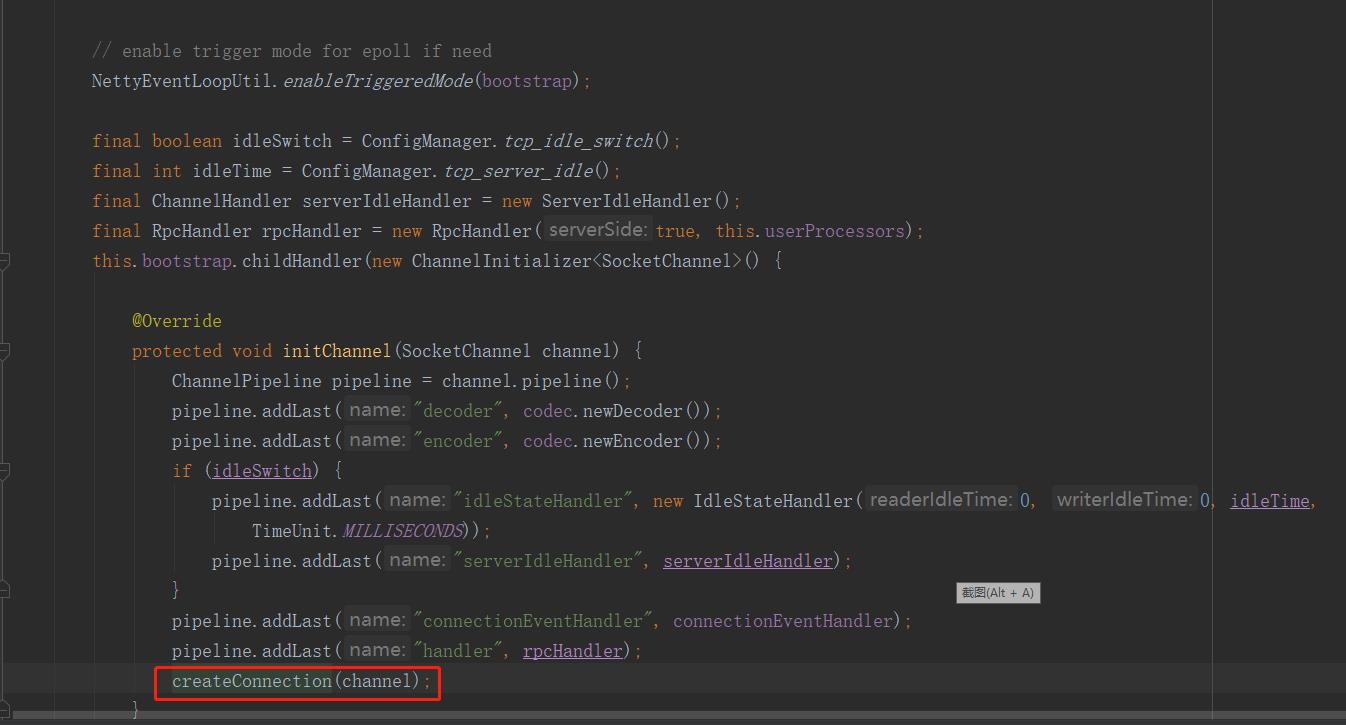The height and width of the screenshot is (725, 1346).
Task: Select tcp_idle_switch in the ConfigManager call
Action: tap(578, 141)
